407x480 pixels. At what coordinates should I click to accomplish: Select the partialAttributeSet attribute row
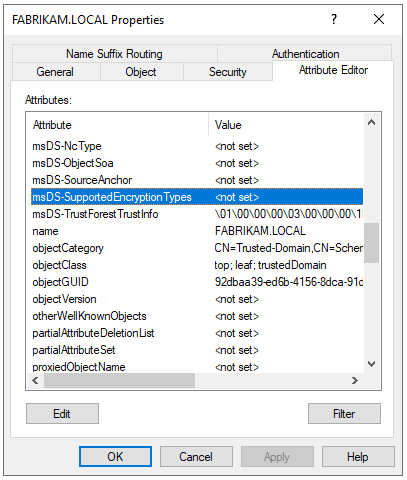tap(197, 350)
